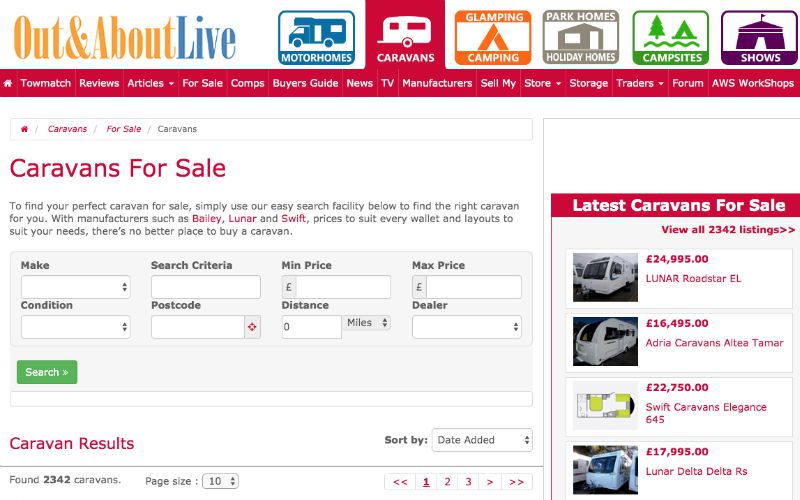Open the Condition dropdown

76,327
